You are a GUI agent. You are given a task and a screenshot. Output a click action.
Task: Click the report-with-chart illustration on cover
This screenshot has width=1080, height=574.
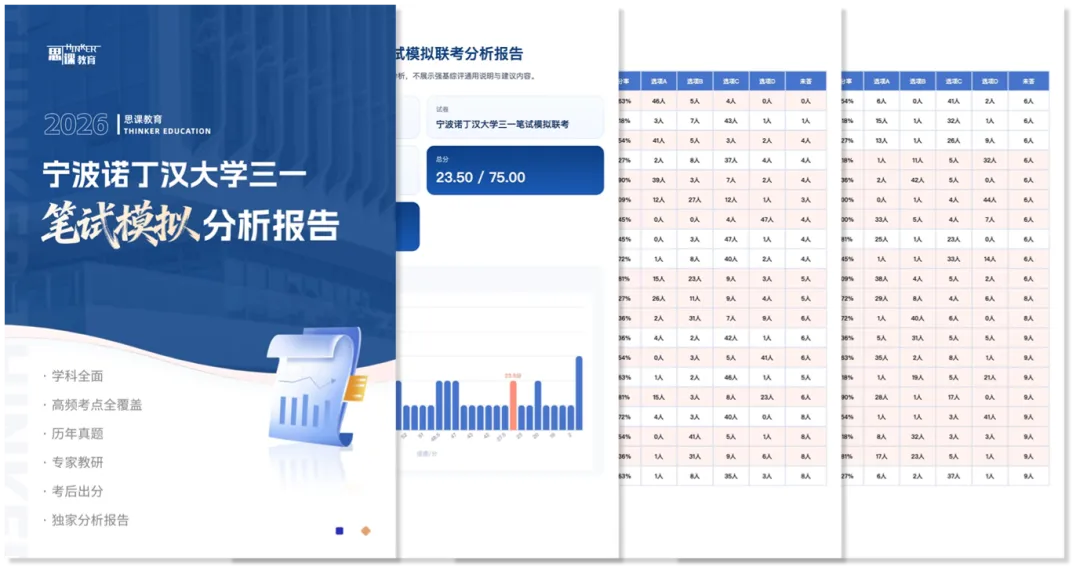tap(318, 388)
